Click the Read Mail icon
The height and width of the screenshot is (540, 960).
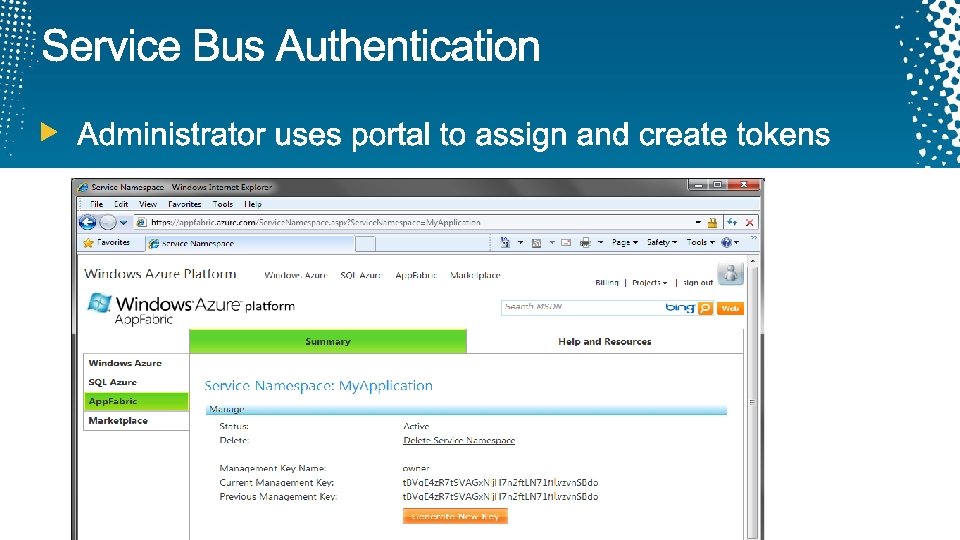click(566, 242)
